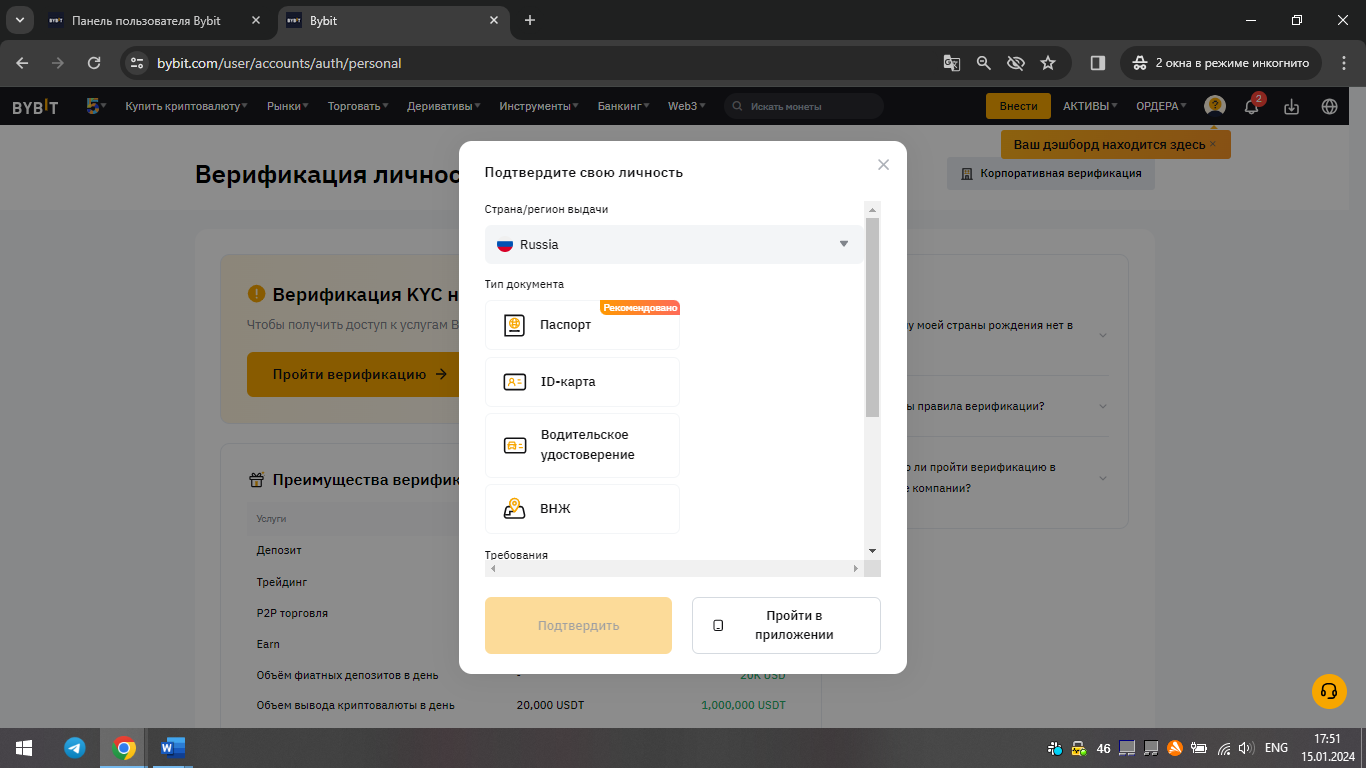Click the Google Translate icon in address bar
Viewport: 1366px width, 768px height.
[x=952, y=63]
